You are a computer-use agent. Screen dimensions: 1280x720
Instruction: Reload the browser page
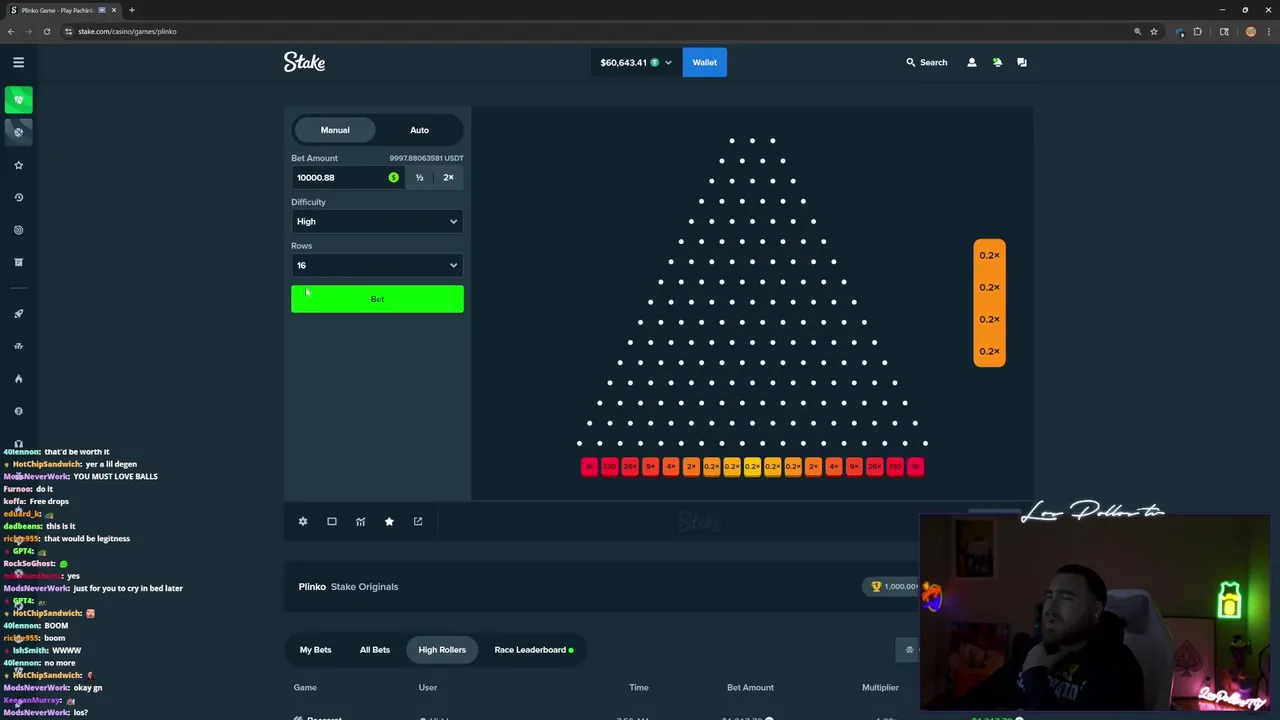point(46,31)
